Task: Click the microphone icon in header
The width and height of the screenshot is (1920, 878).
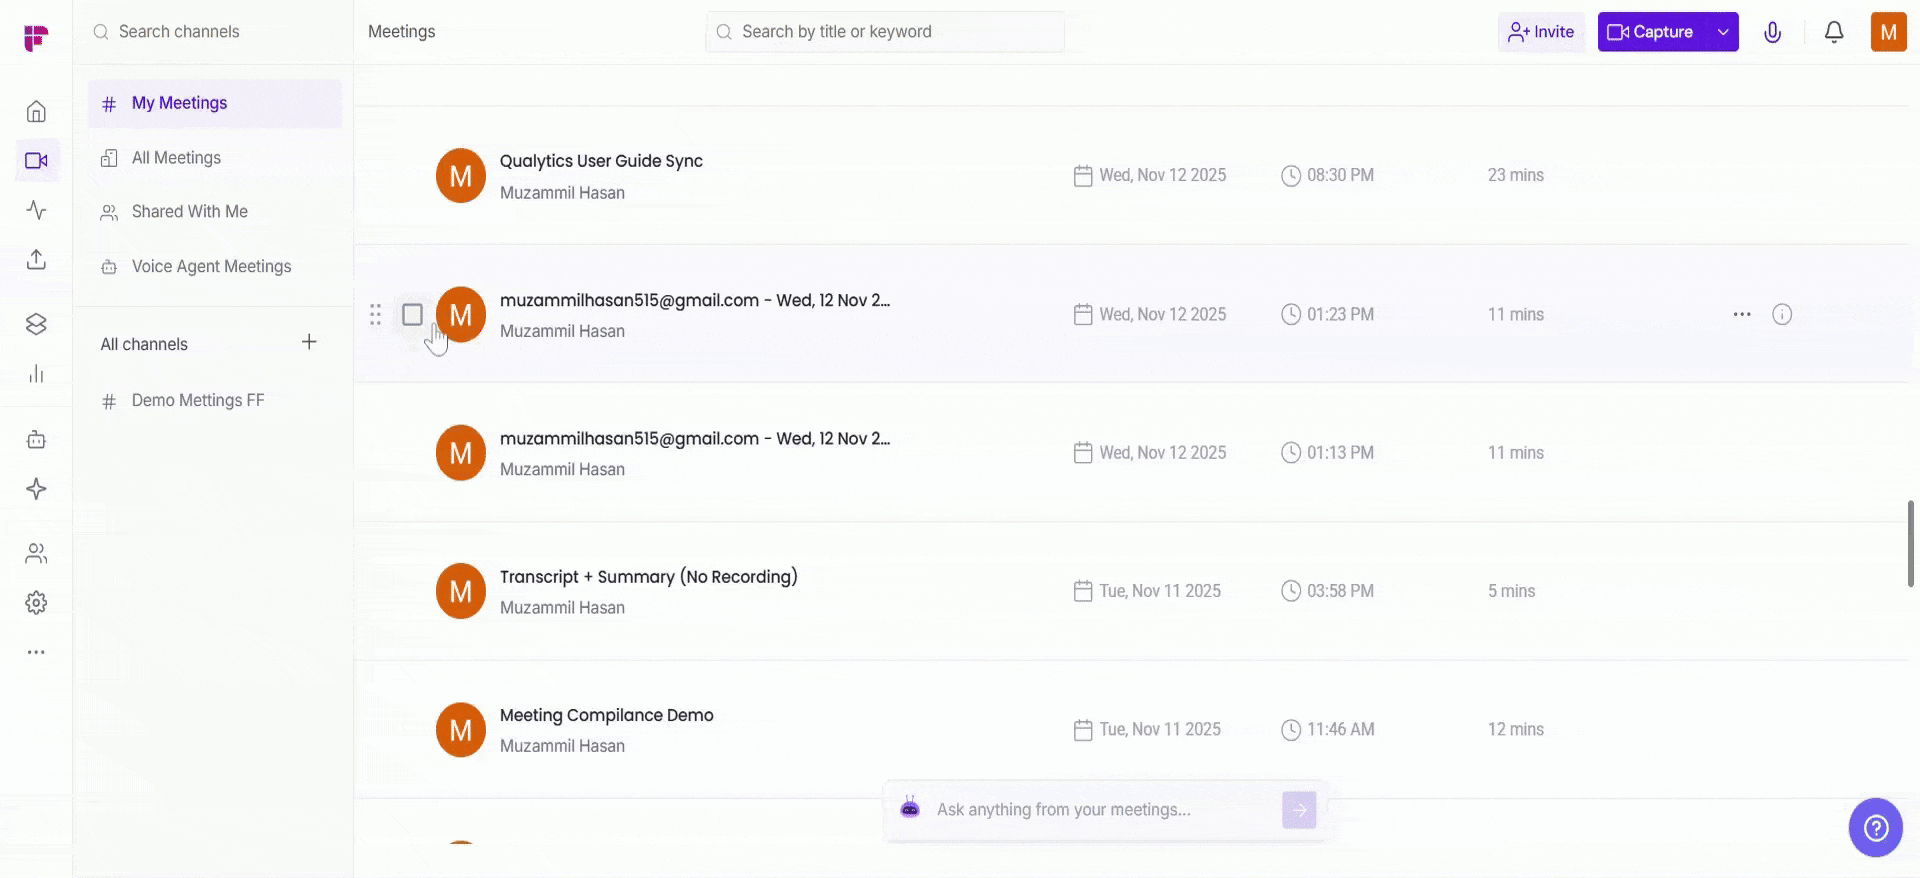Action: (1772, 32)
